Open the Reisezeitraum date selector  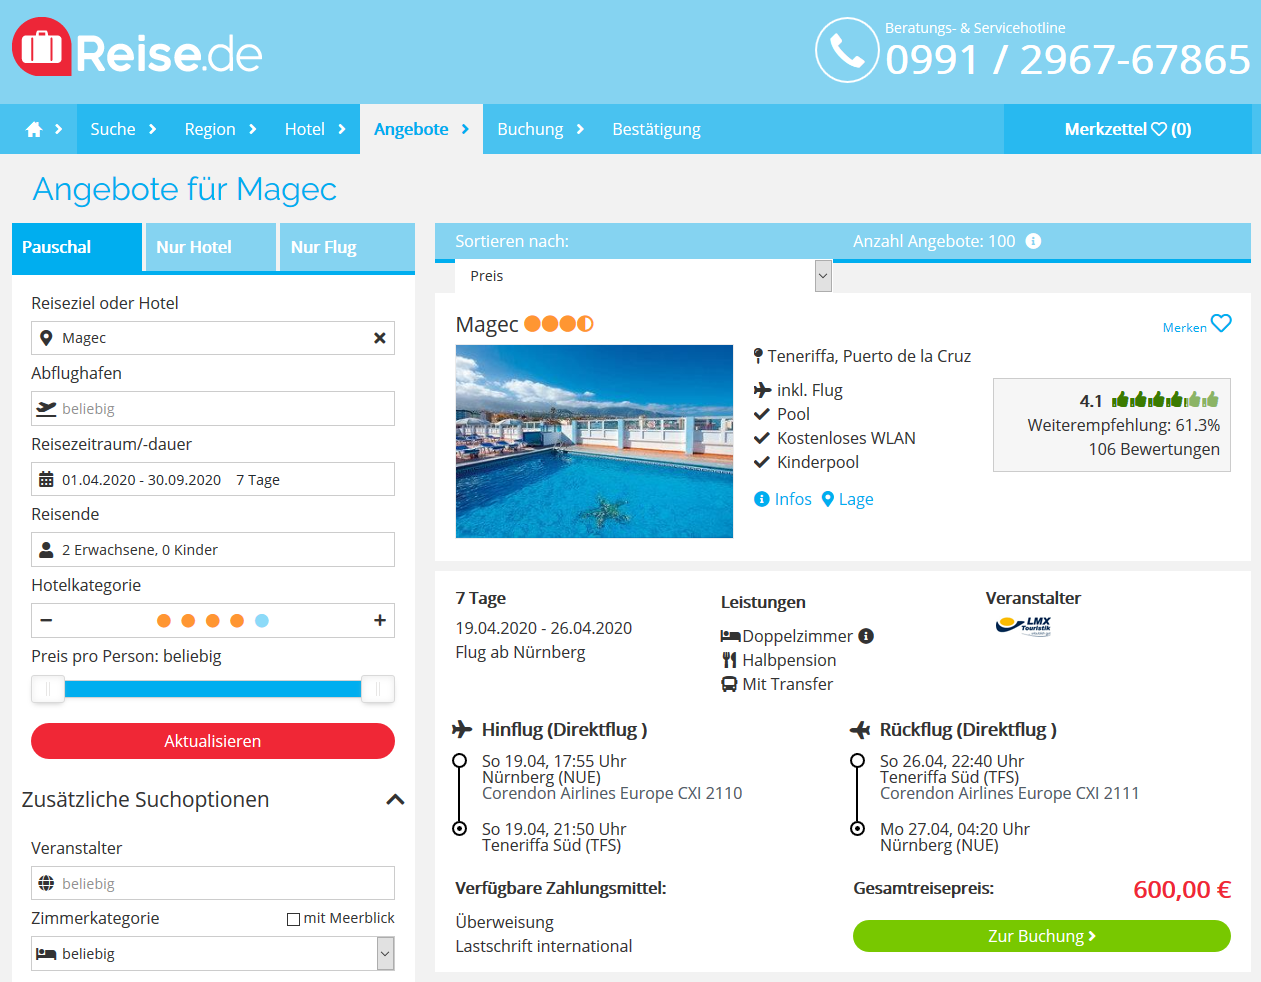pyautogui.click(x=213, y=479)
